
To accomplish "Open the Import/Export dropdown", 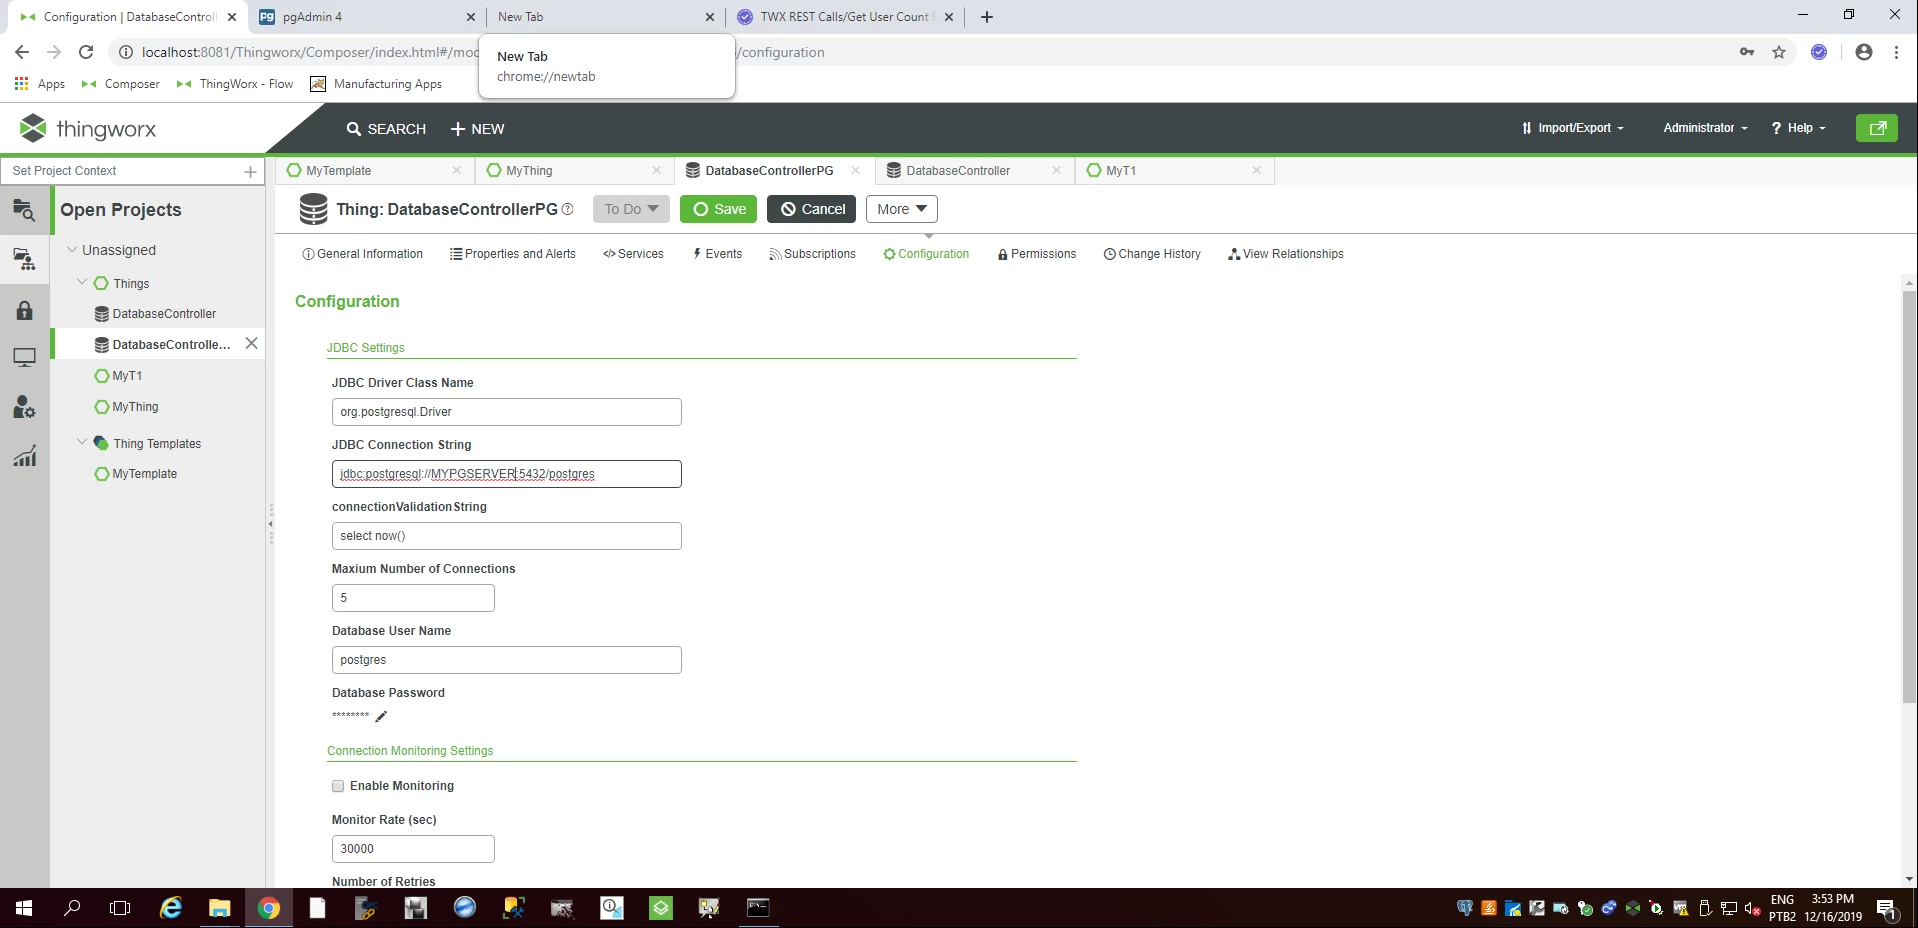I will 1573,128.
